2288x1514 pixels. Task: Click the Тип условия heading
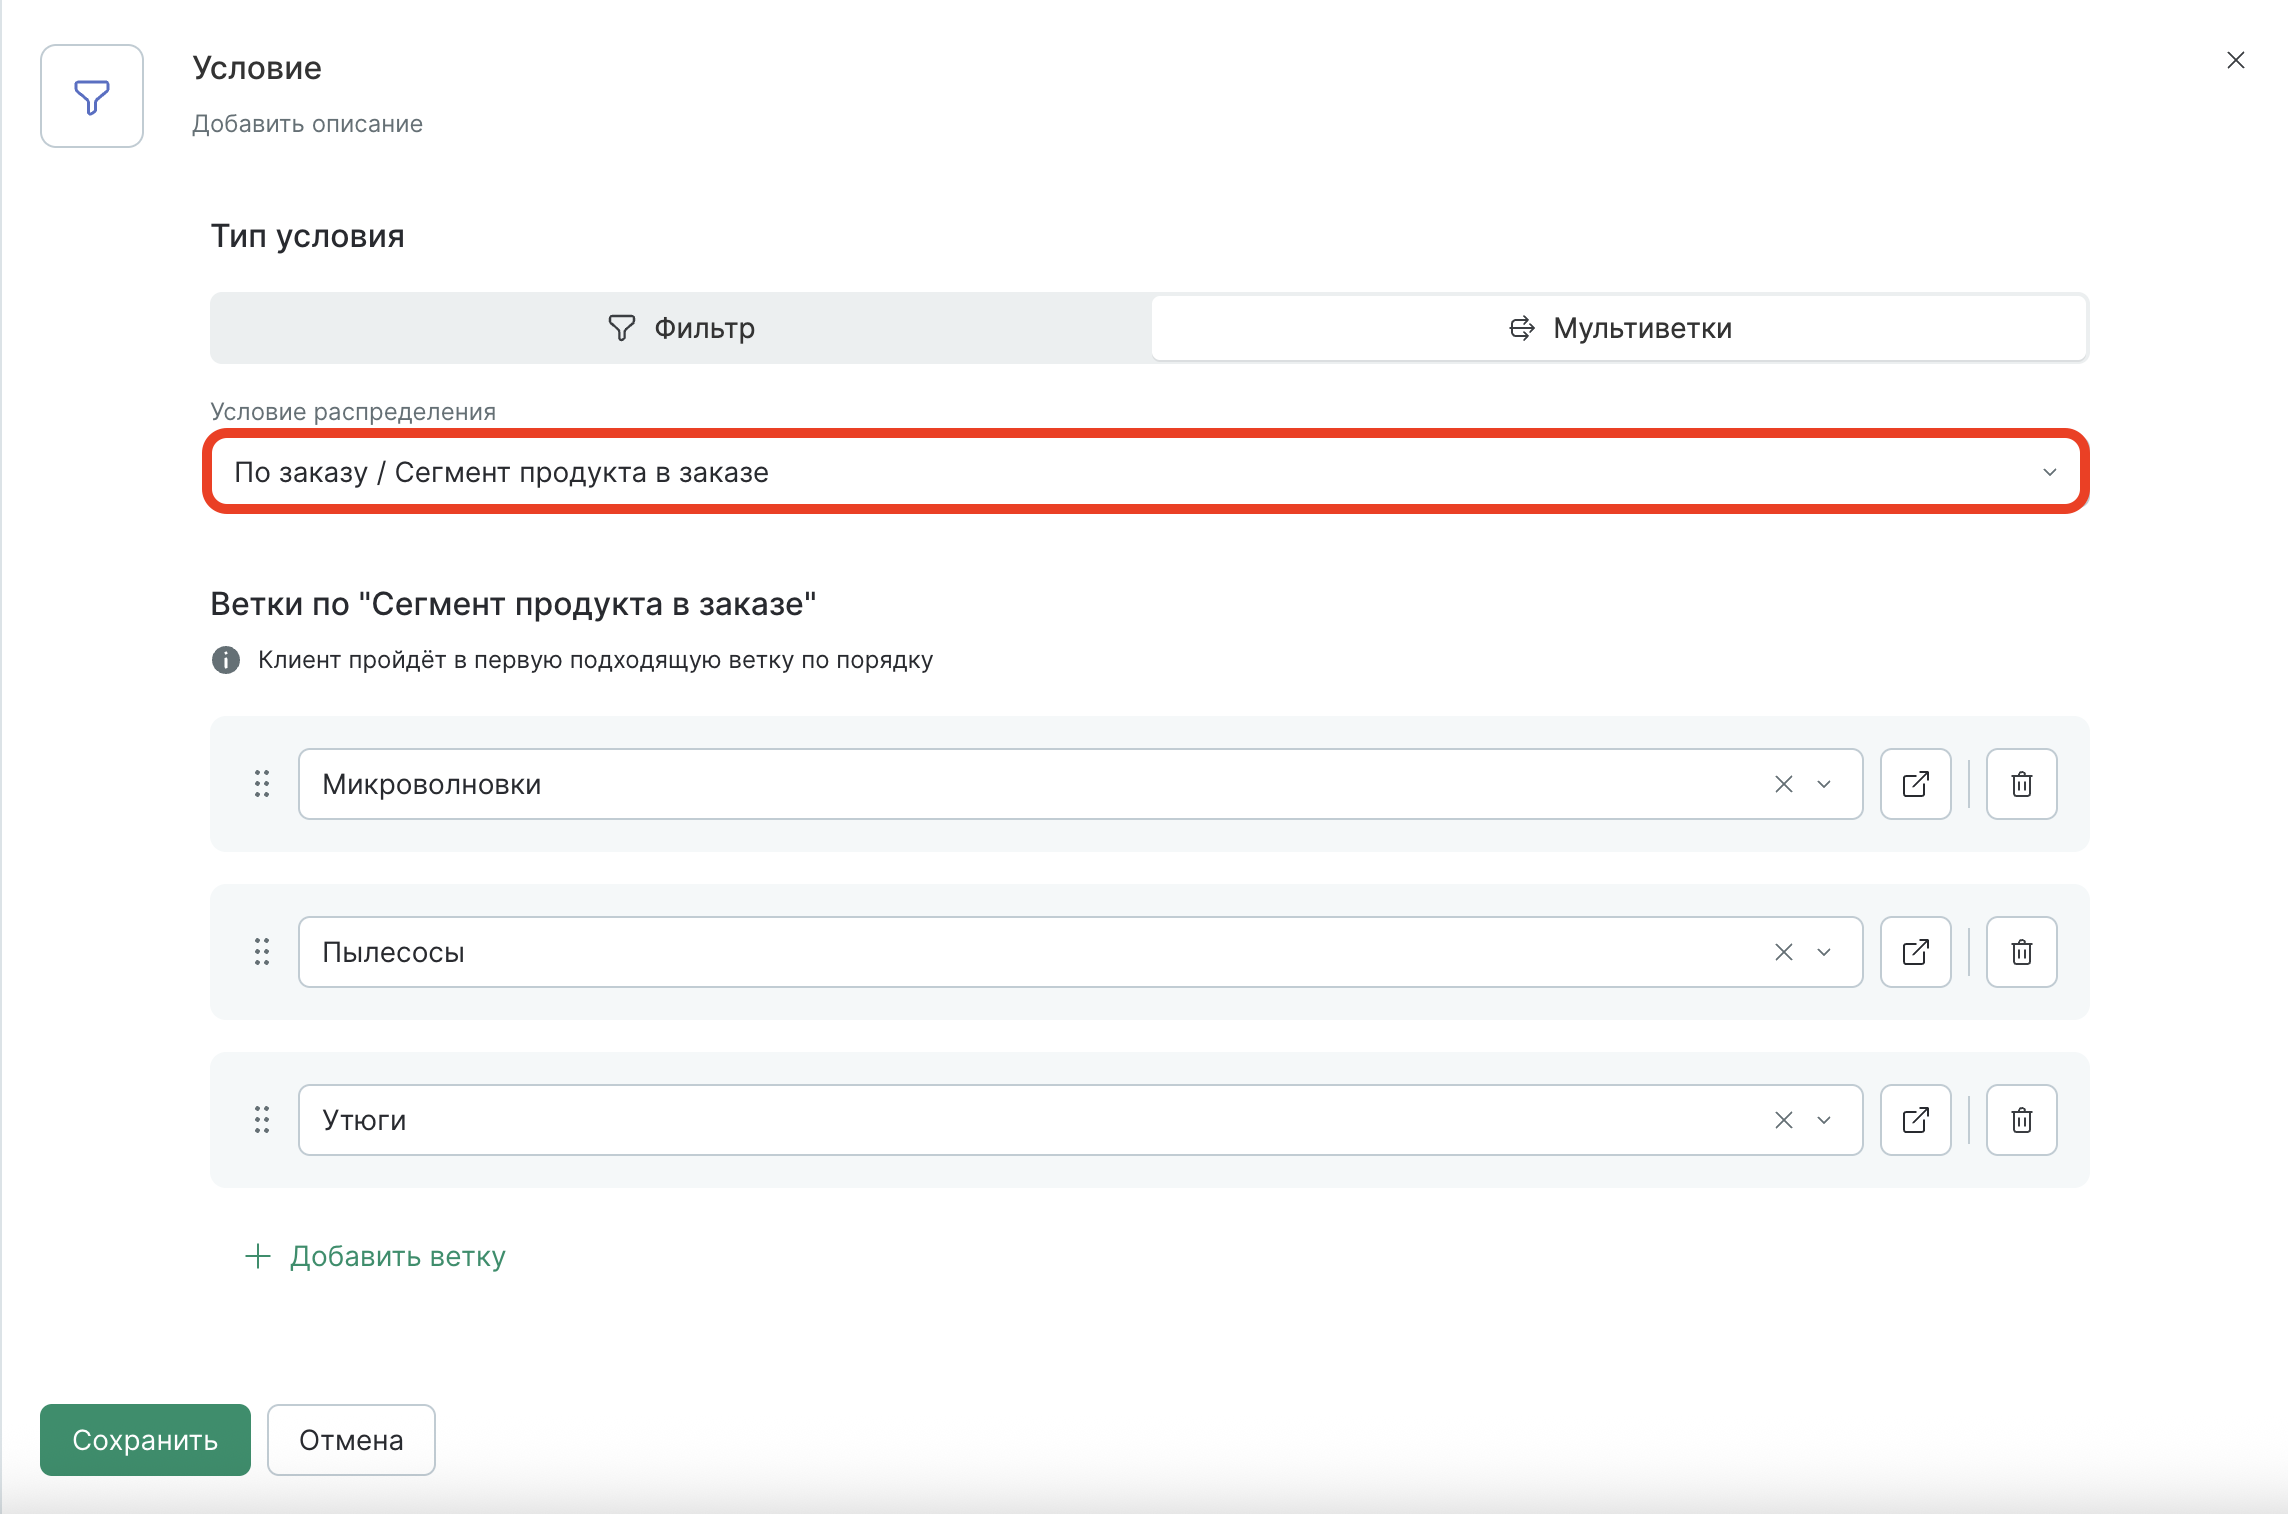(x=307, y=236)
